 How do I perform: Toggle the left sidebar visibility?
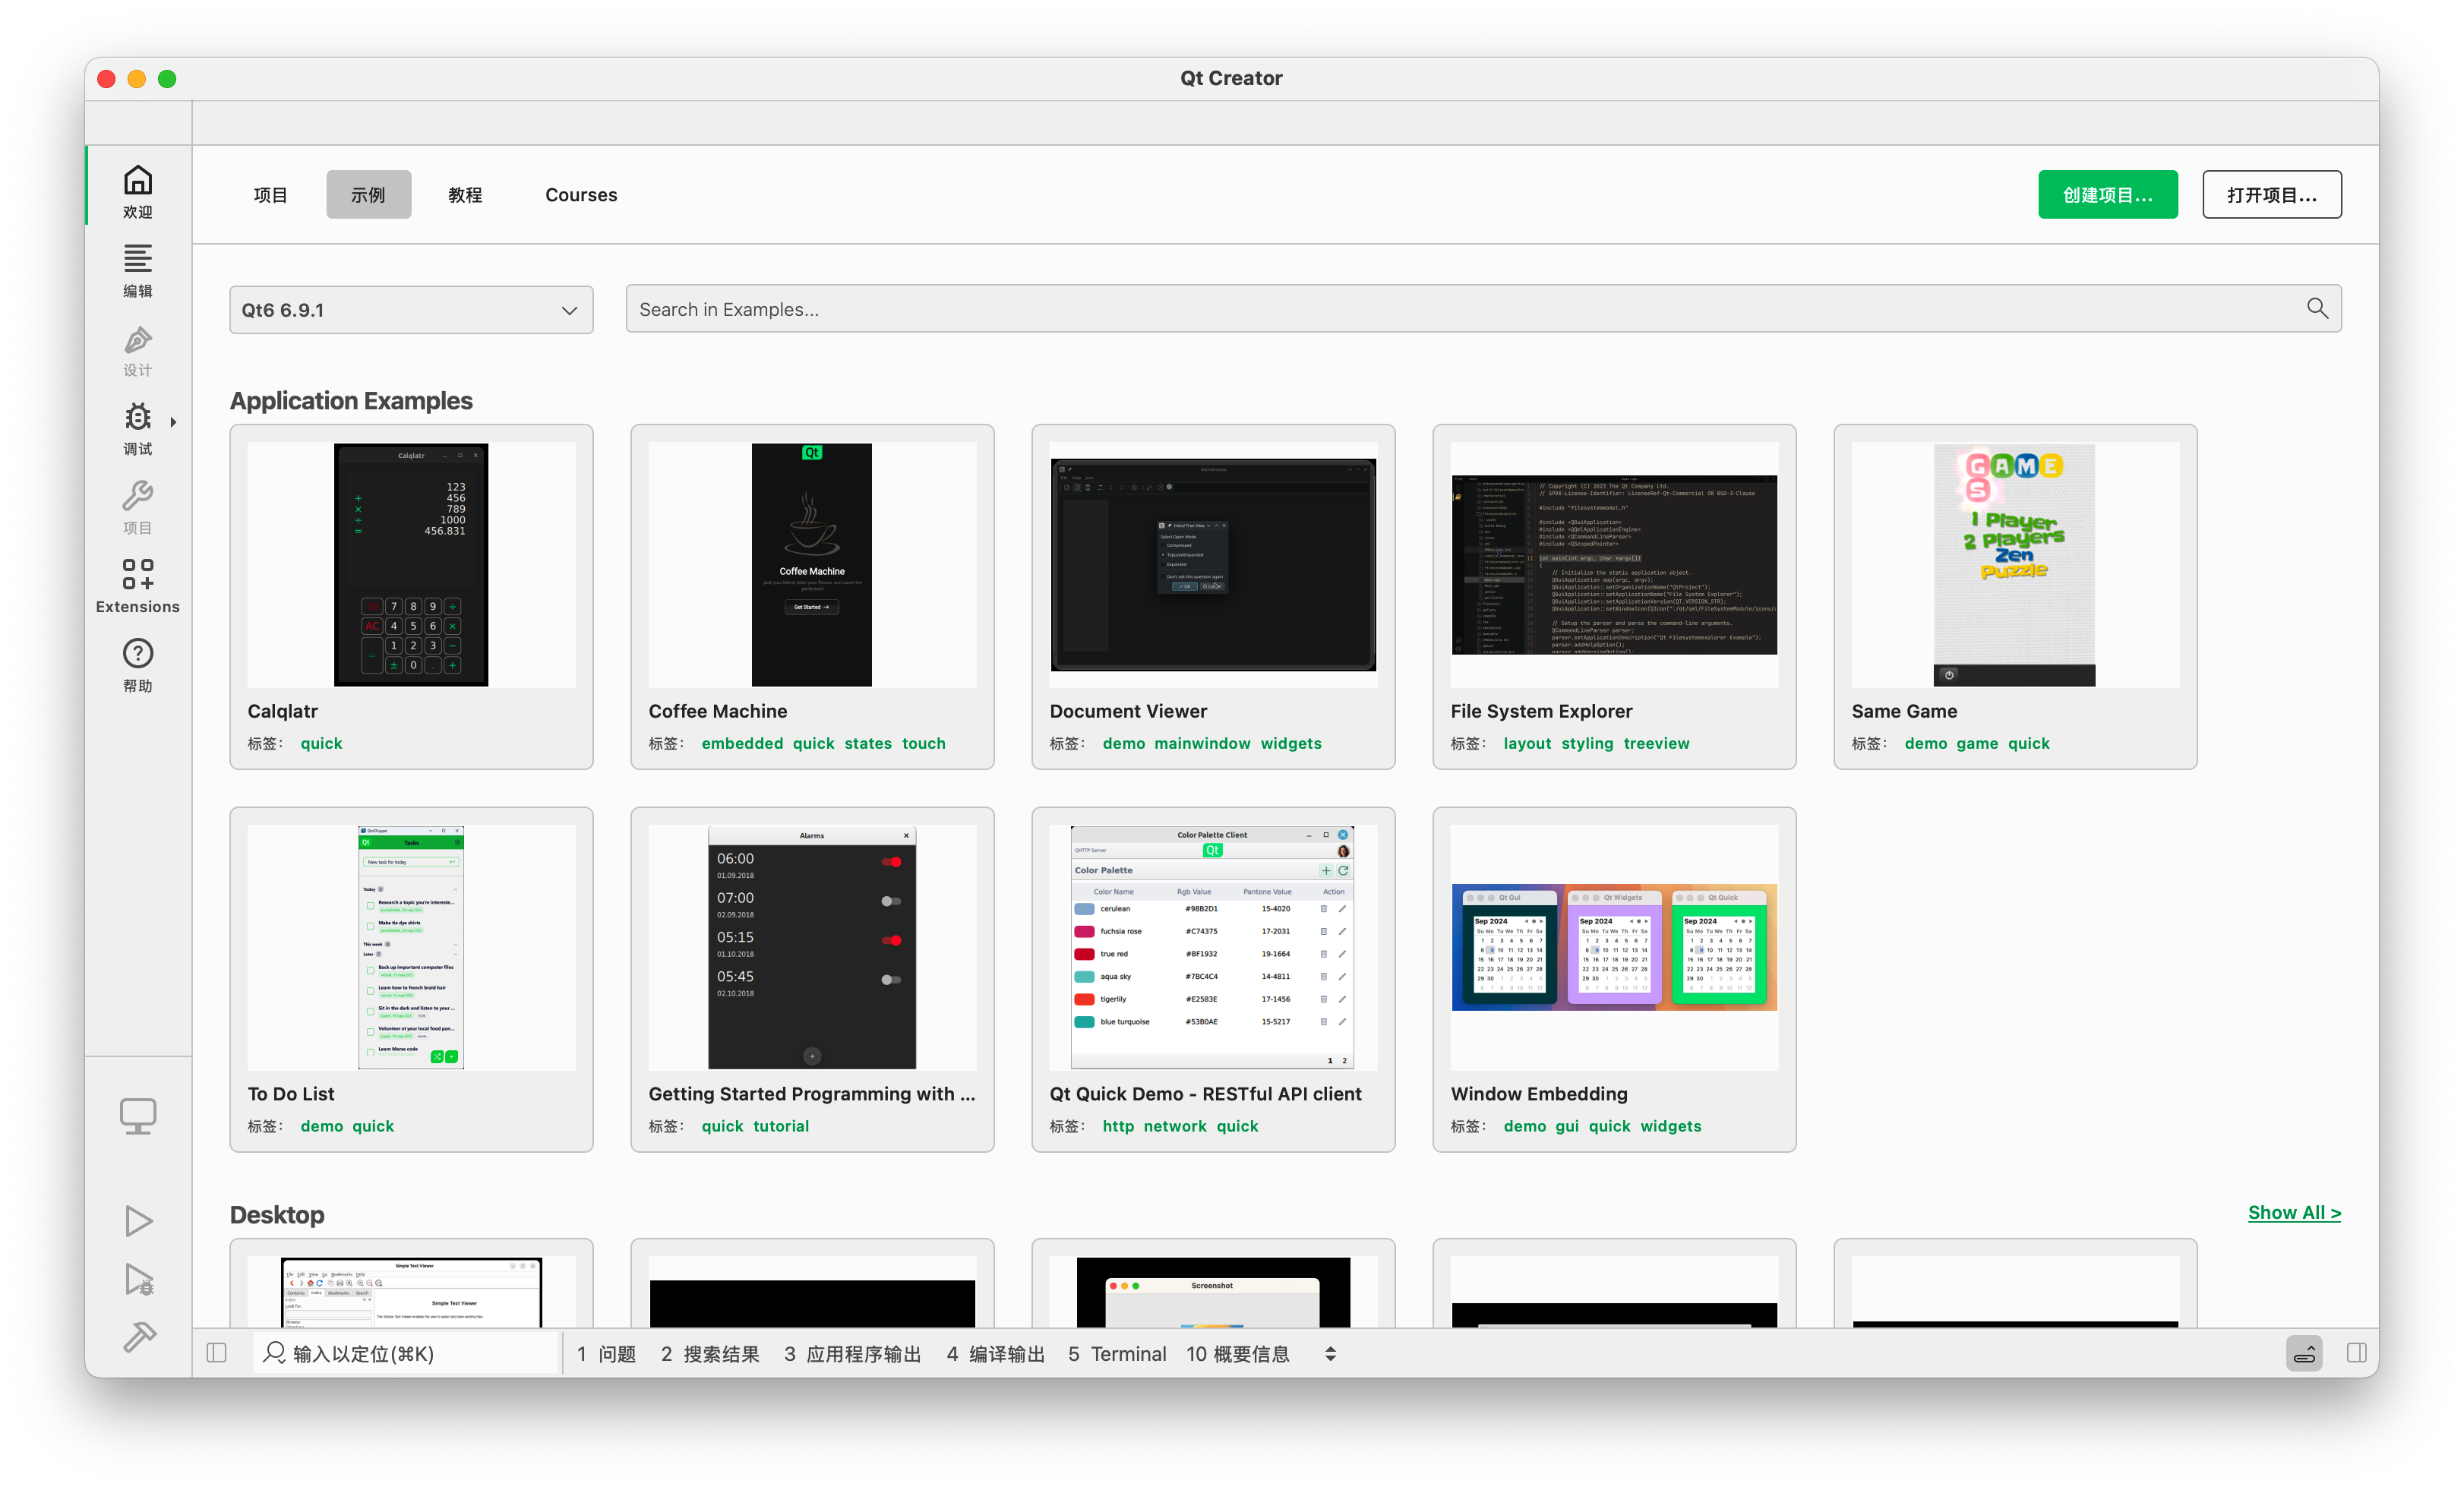coord(216,1353)
